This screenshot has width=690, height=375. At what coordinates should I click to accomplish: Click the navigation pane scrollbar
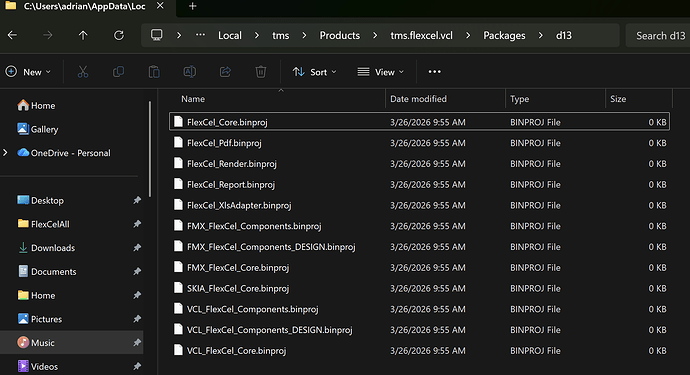(150, 149)
